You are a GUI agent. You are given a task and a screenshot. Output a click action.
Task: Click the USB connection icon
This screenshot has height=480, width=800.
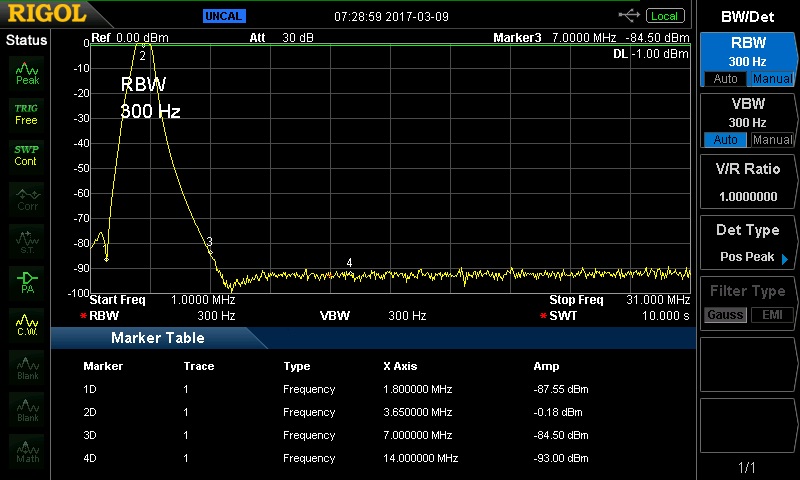[629, 16]
